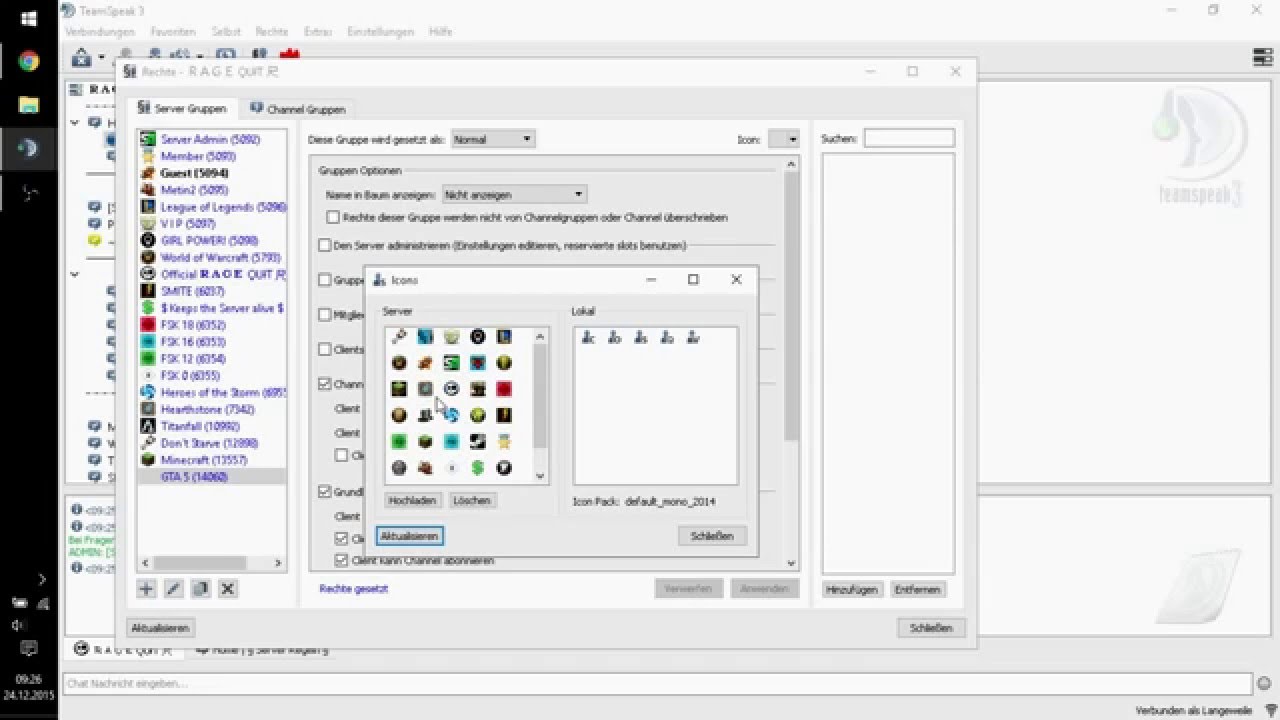The width and height of the screenshot is (1280, 720).
Task: Open the Windows Start menu
Action: [x=28, y=18]
